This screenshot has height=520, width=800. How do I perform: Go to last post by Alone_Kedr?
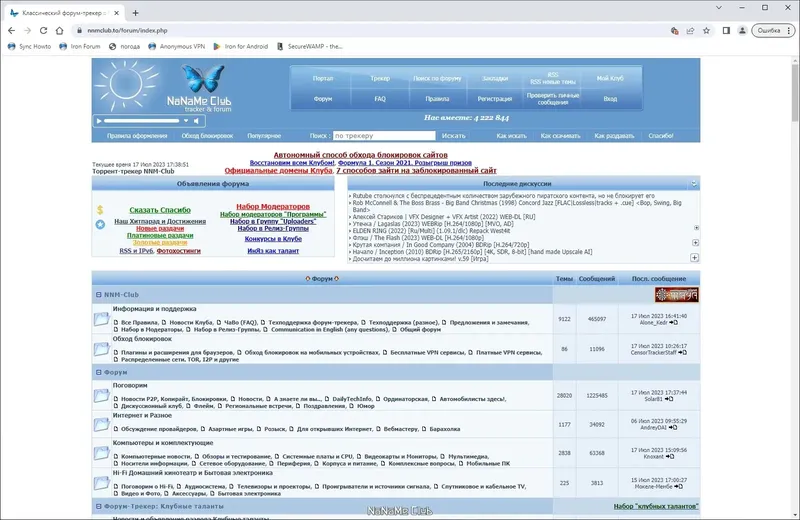coord(674,323)
